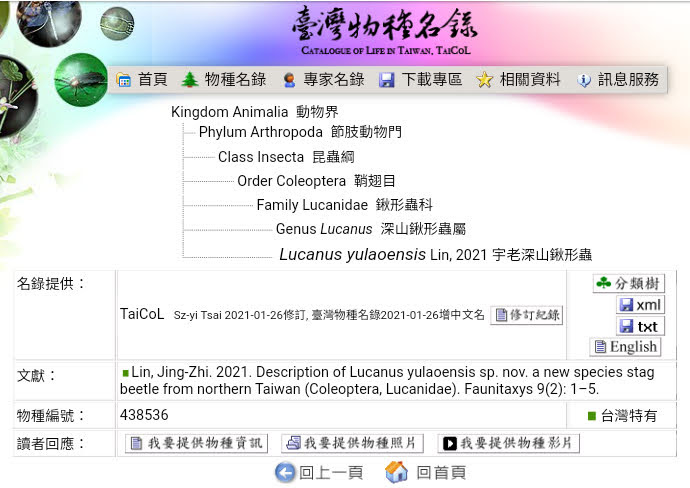This screenshot has width=690, height=488.
Task: Click 我要提供物種資訊 to submit species info
Action: point(198,443)
